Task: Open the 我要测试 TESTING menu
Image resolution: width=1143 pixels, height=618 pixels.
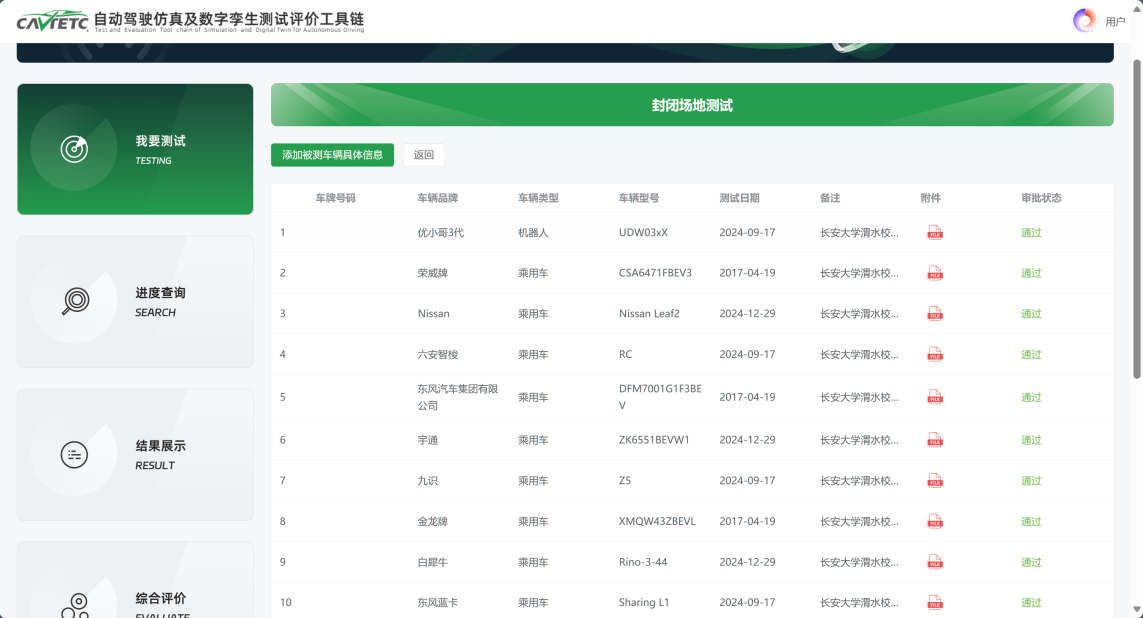Action: click(135, 149)
